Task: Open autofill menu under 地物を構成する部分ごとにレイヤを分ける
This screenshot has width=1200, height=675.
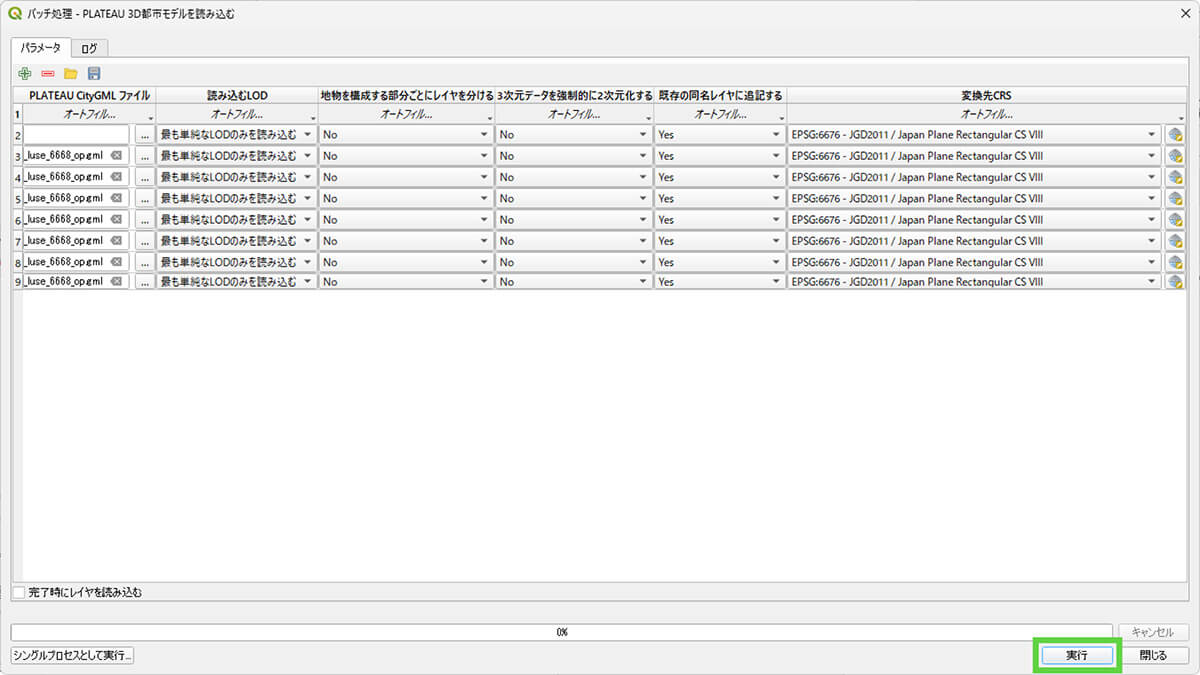Action: (x=407, y=114)
